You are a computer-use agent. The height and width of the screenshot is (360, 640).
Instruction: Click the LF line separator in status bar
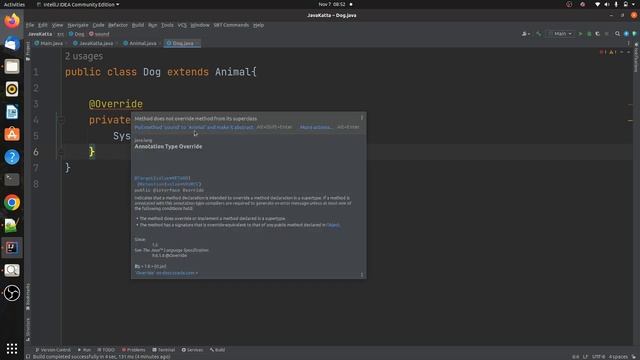tap(585, 357)
